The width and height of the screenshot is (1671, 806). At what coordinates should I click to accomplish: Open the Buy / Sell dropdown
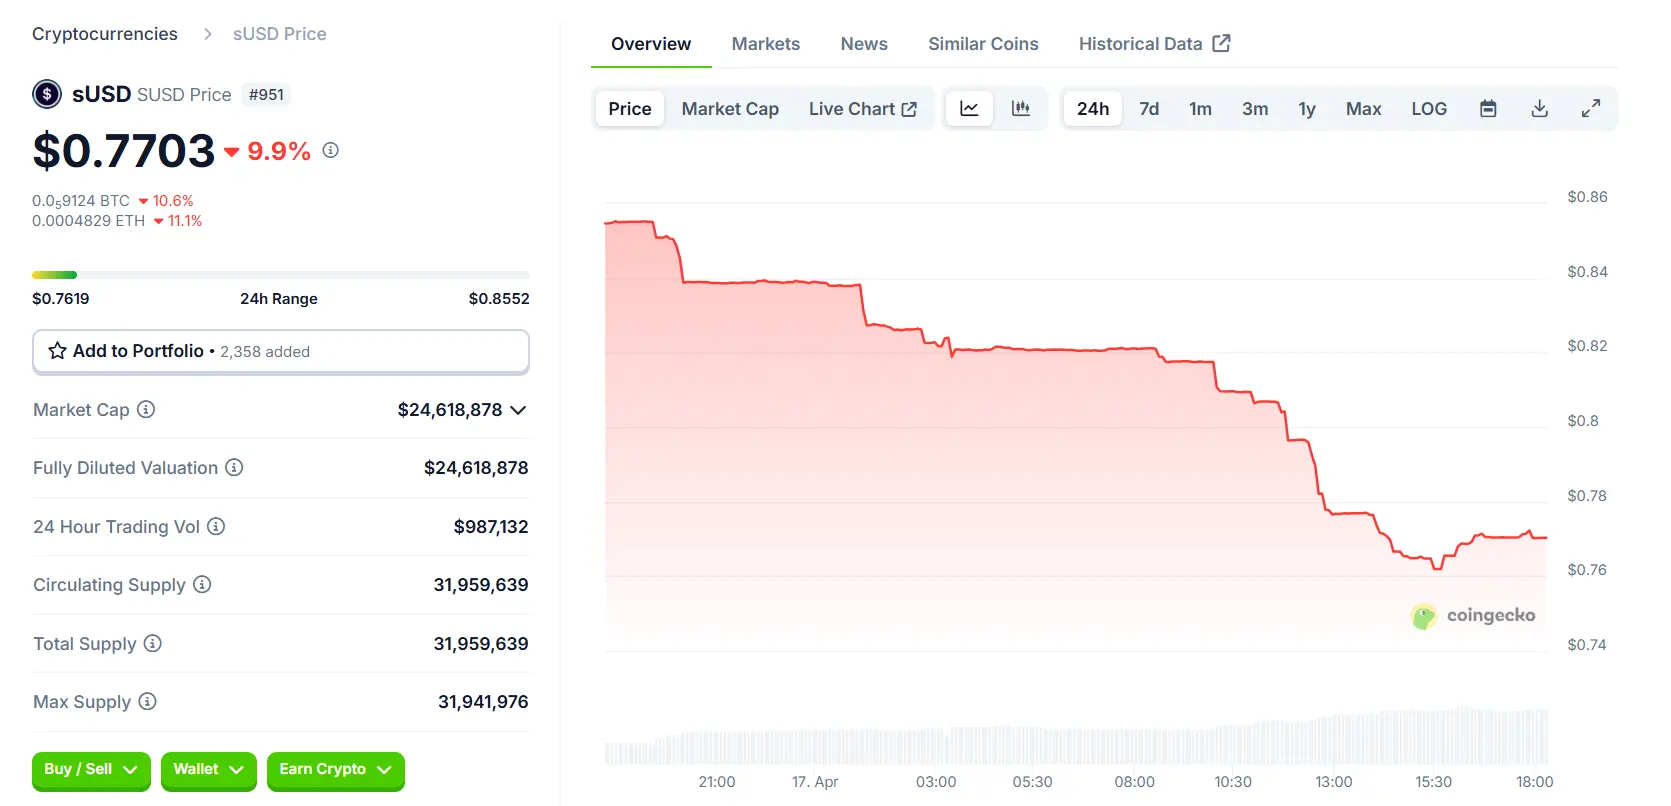[91, 770]
